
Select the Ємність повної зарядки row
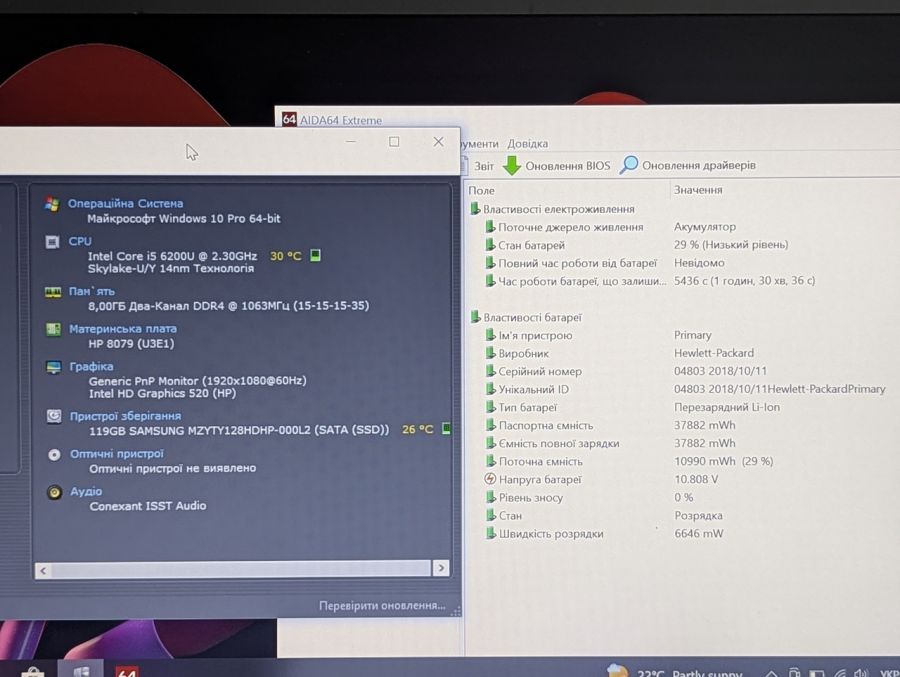pyautogui.click(x=683, y=443)
